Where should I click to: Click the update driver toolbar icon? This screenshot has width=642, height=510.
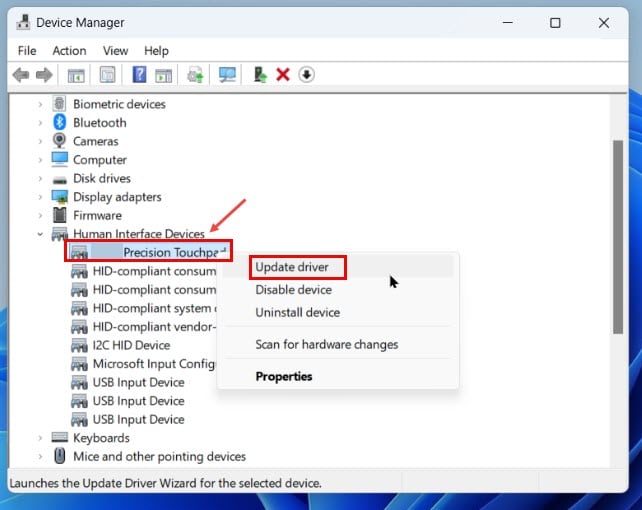(x=260, y=75)
